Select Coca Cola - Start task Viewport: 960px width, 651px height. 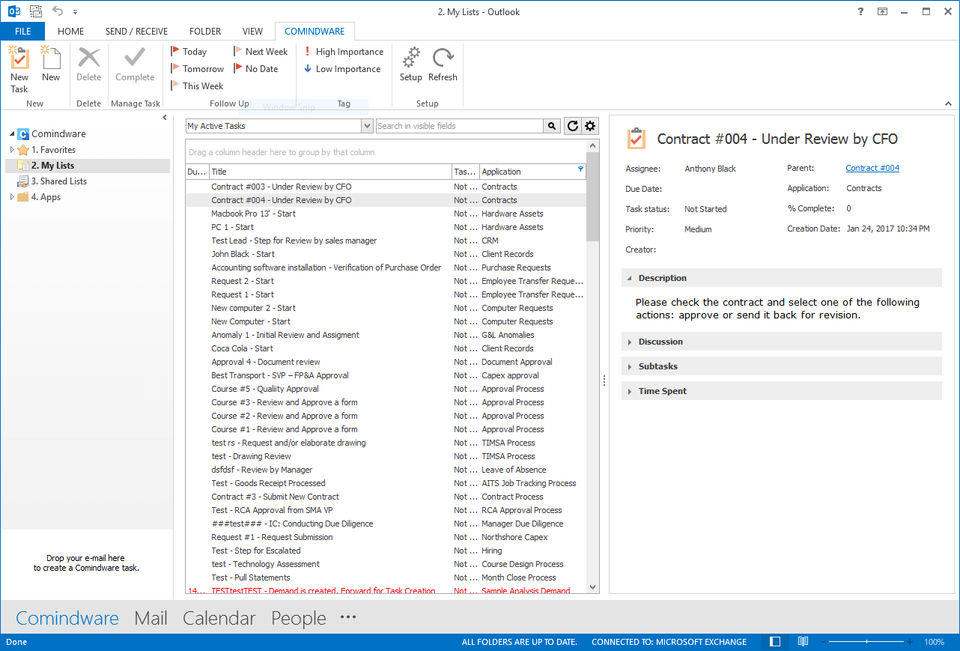386,348
